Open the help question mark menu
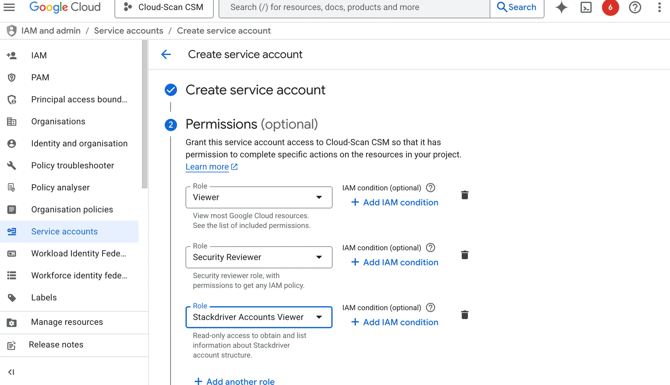The image size is (670, 385). pyautogui.click(x=635, y=7)
